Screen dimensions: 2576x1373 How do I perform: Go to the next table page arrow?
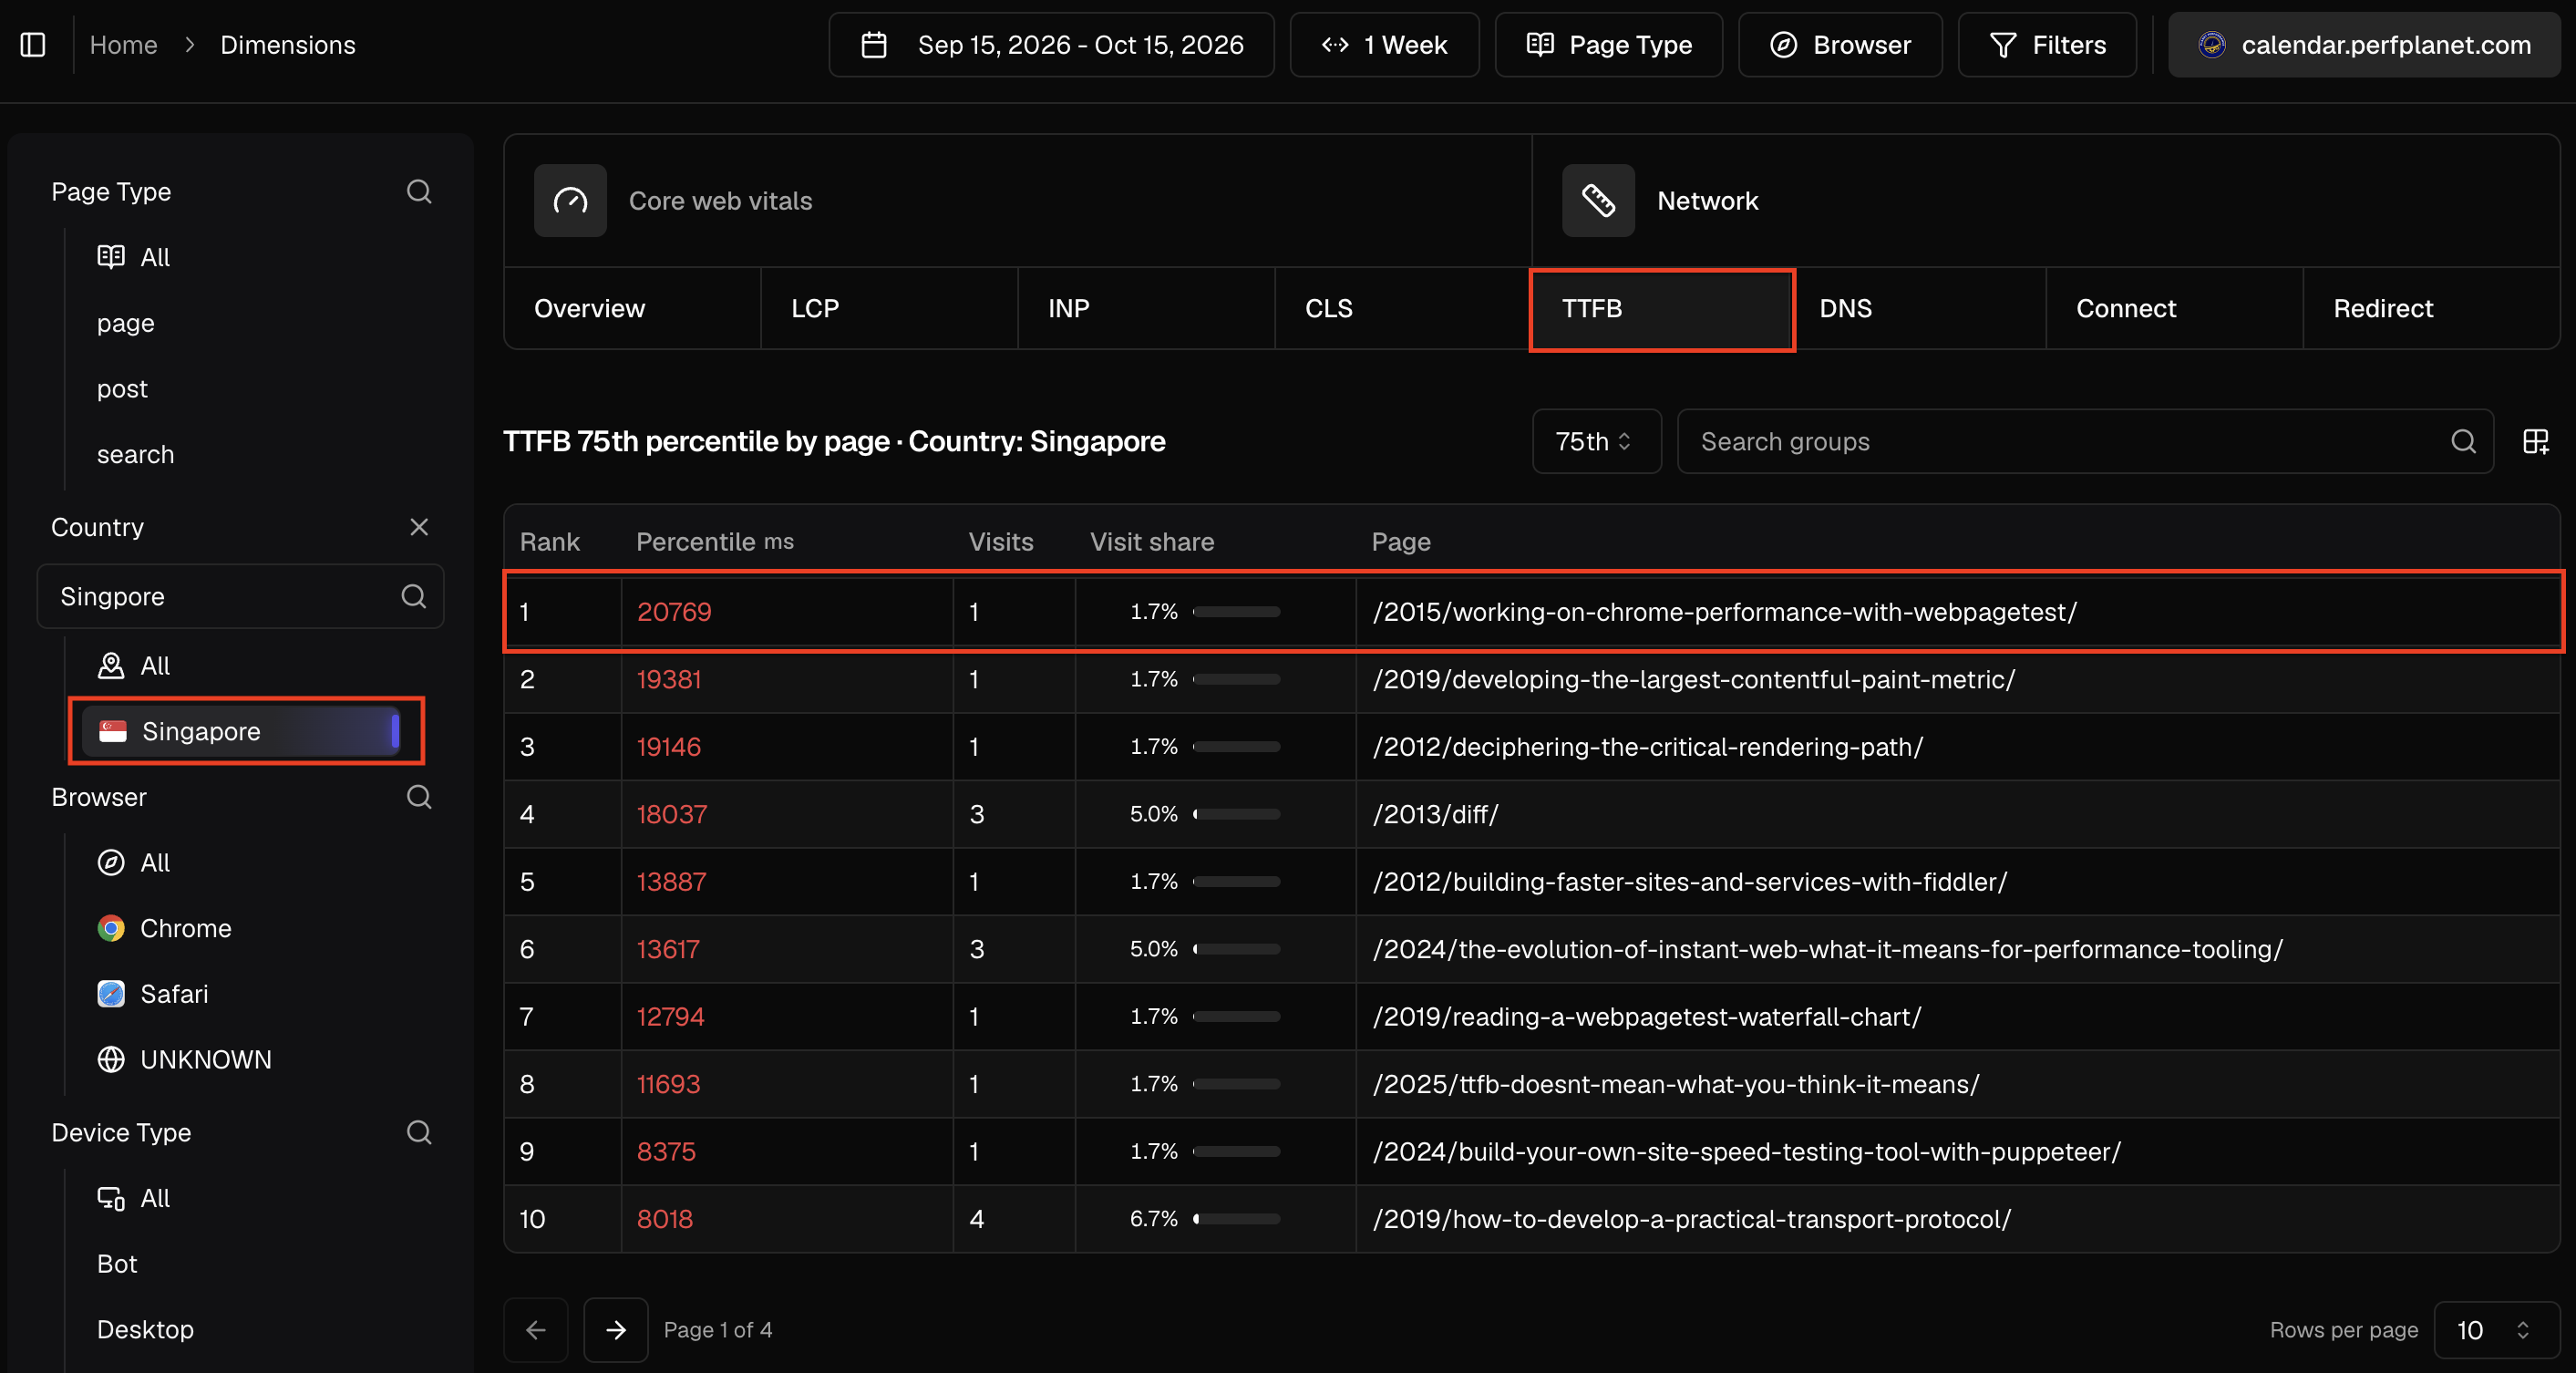[616, 1329]
